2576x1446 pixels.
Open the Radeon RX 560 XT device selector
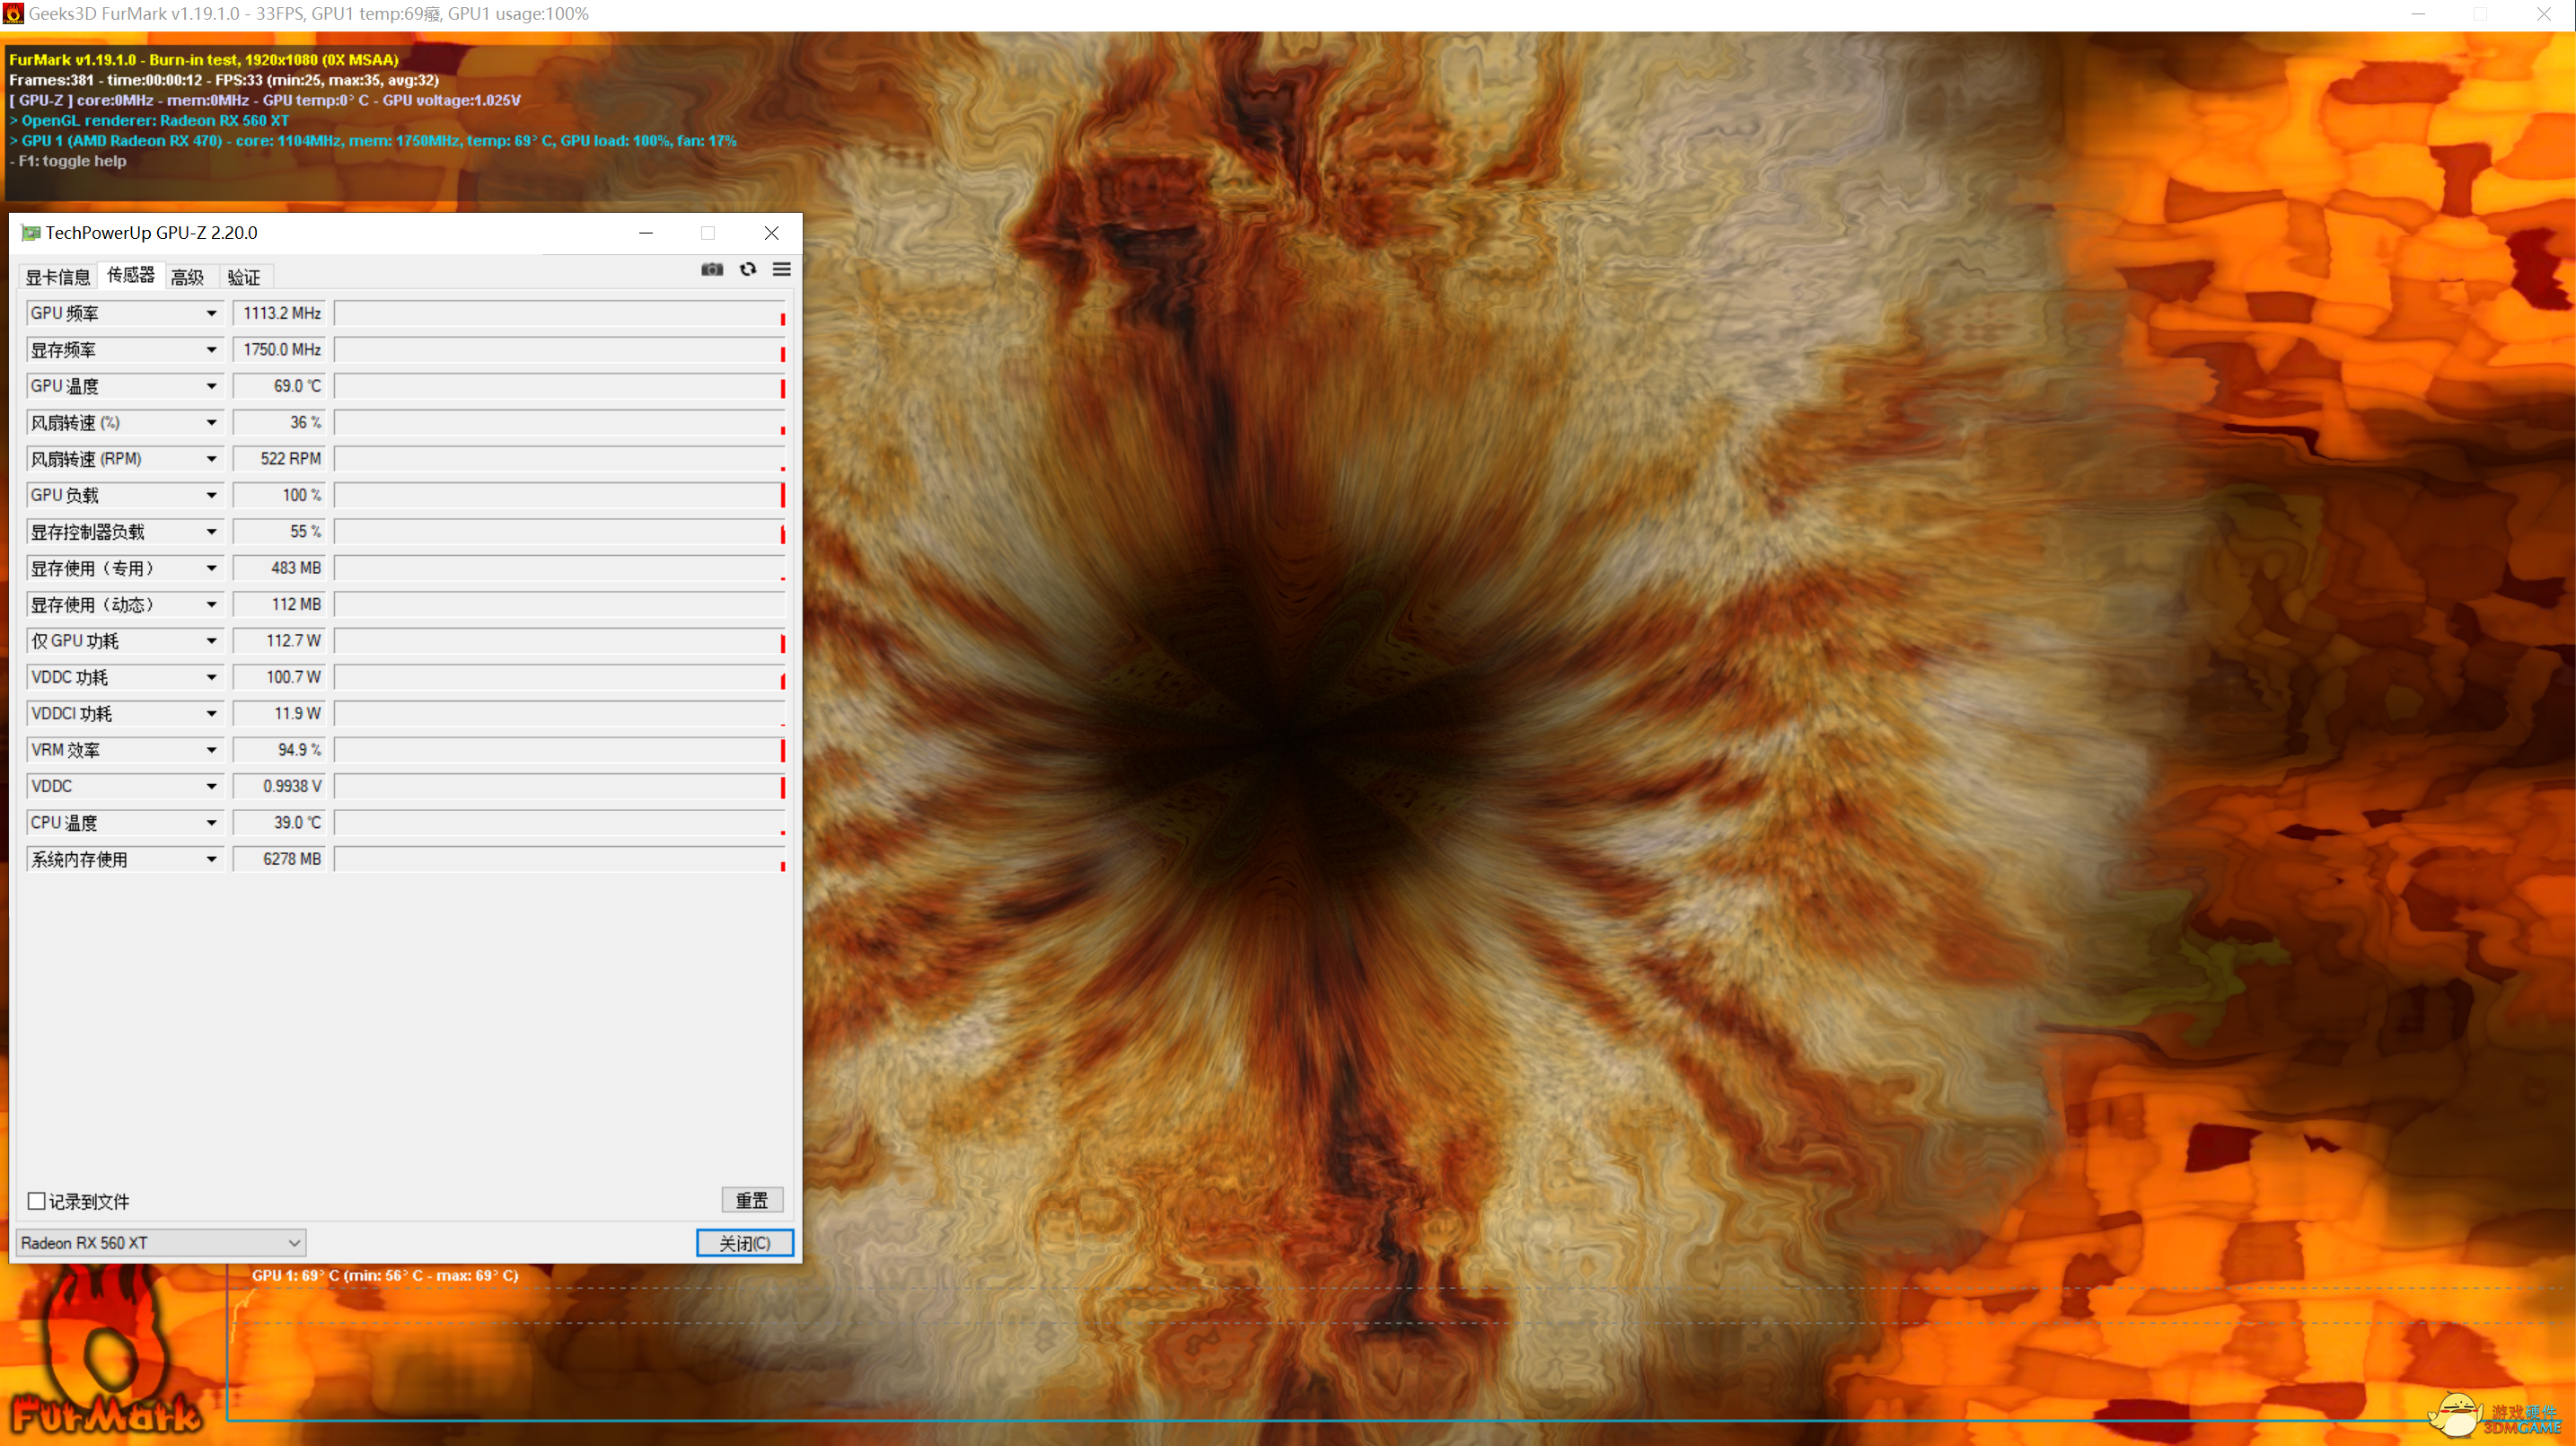pos(161,1243)
